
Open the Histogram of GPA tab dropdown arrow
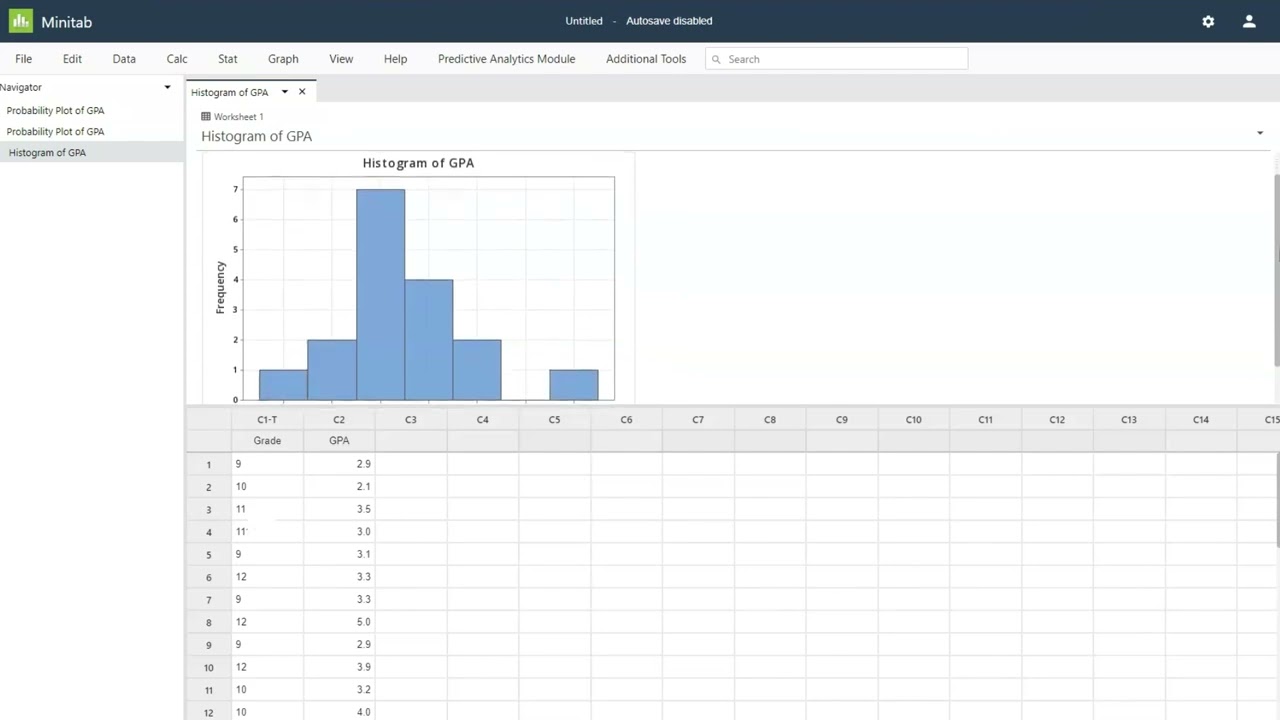[284, 92]
